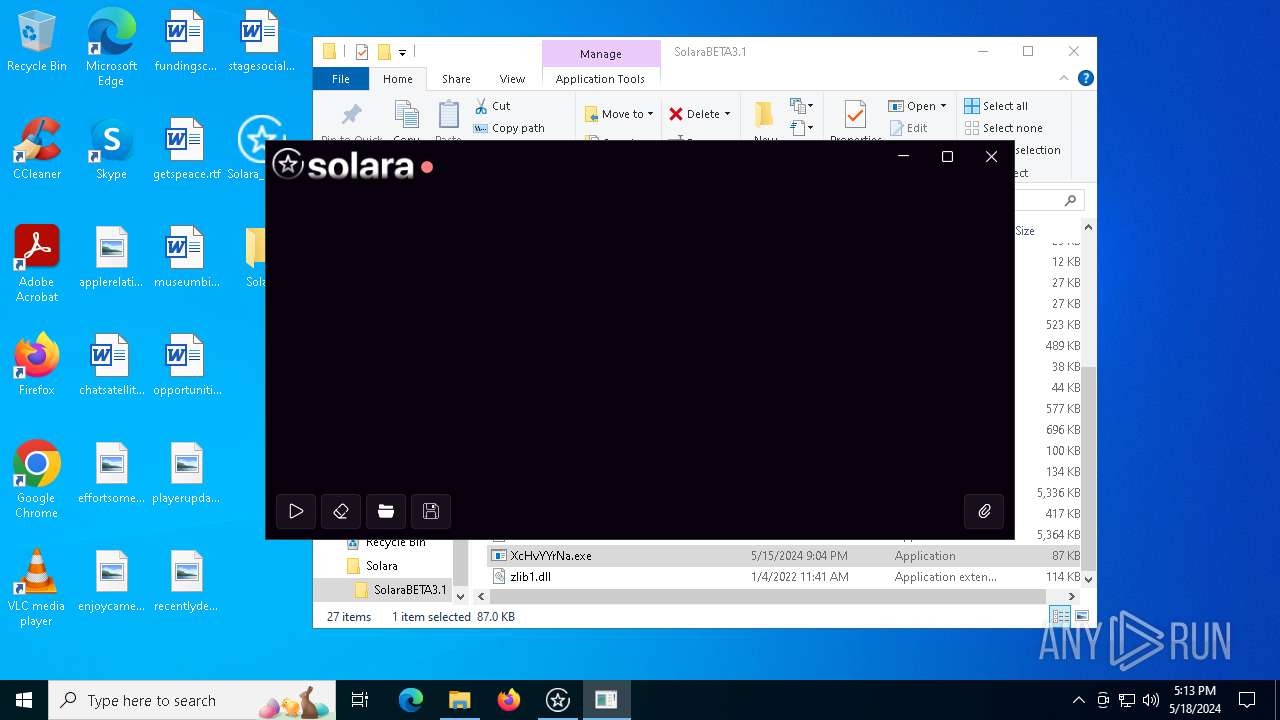The width and height of the screenshot is (1280, 720).
Task: Clear the editor with Solara's eraser icon
Action: pos(341,511)
